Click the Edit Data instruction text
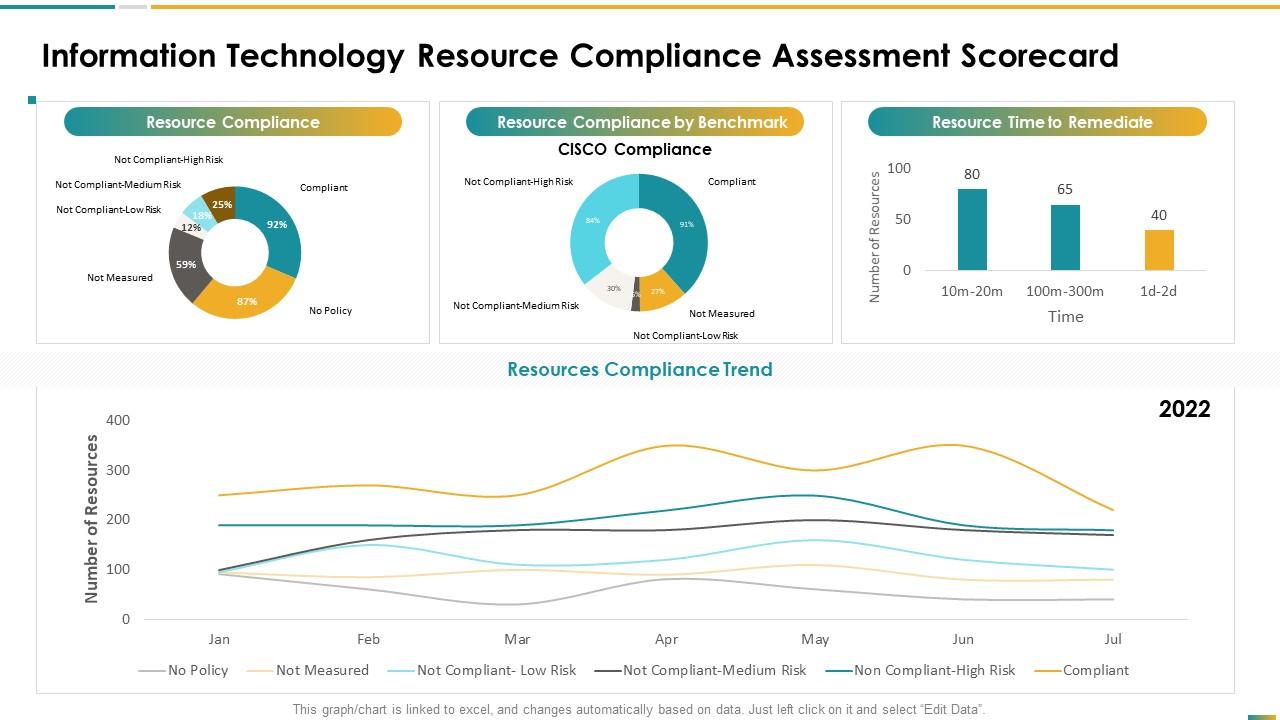Viewport: 1280px width, 720px height. (639, 707)
